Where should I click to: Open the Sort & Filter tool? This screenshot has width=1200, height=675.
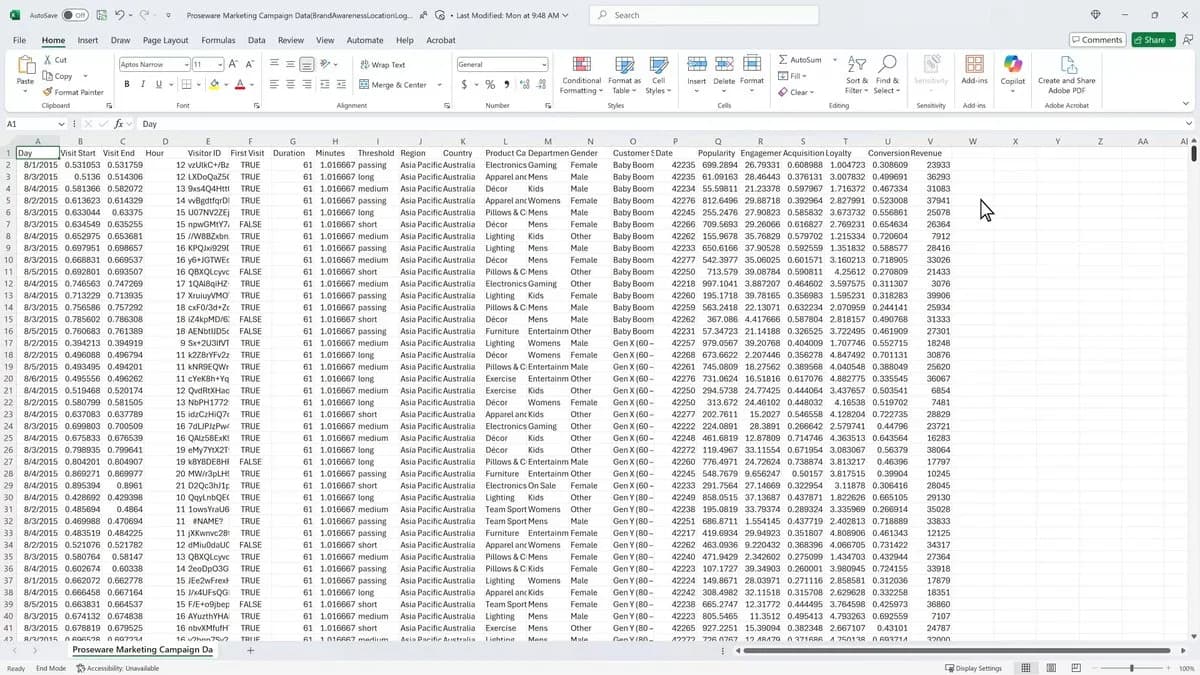(857, 75)
